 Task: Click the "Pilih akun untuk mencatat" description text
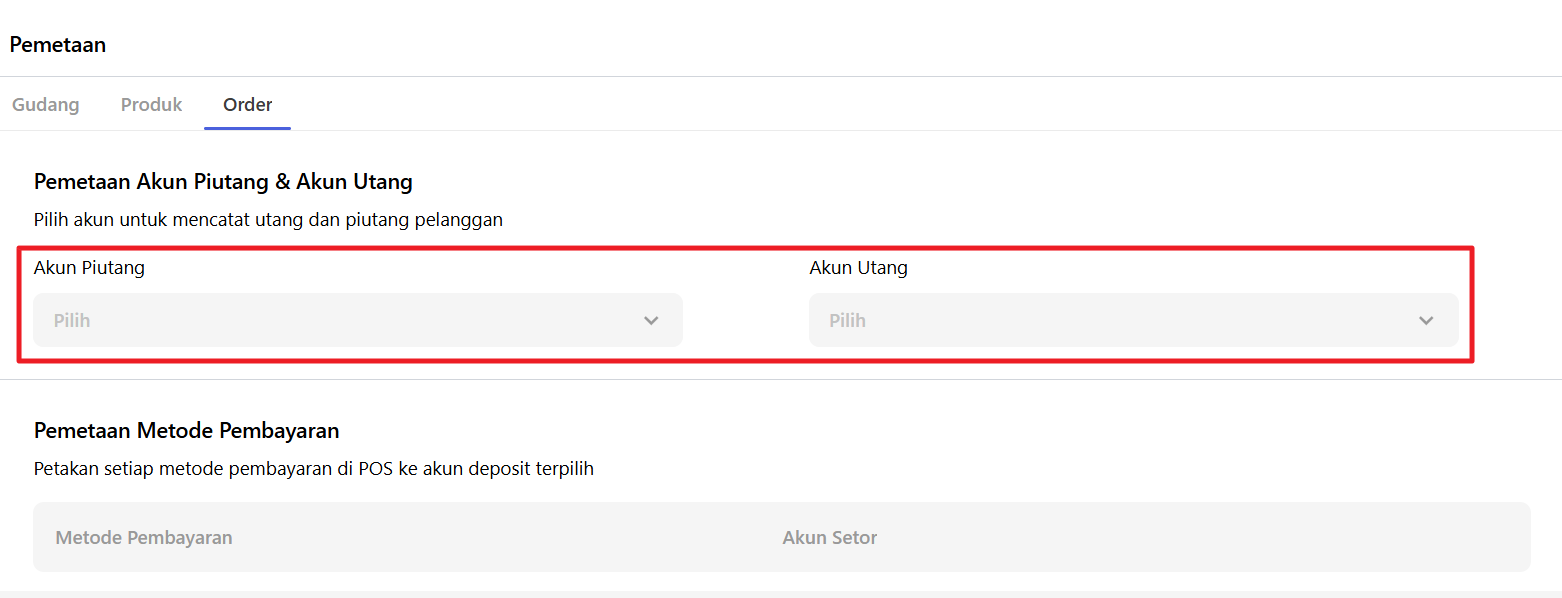268,220
